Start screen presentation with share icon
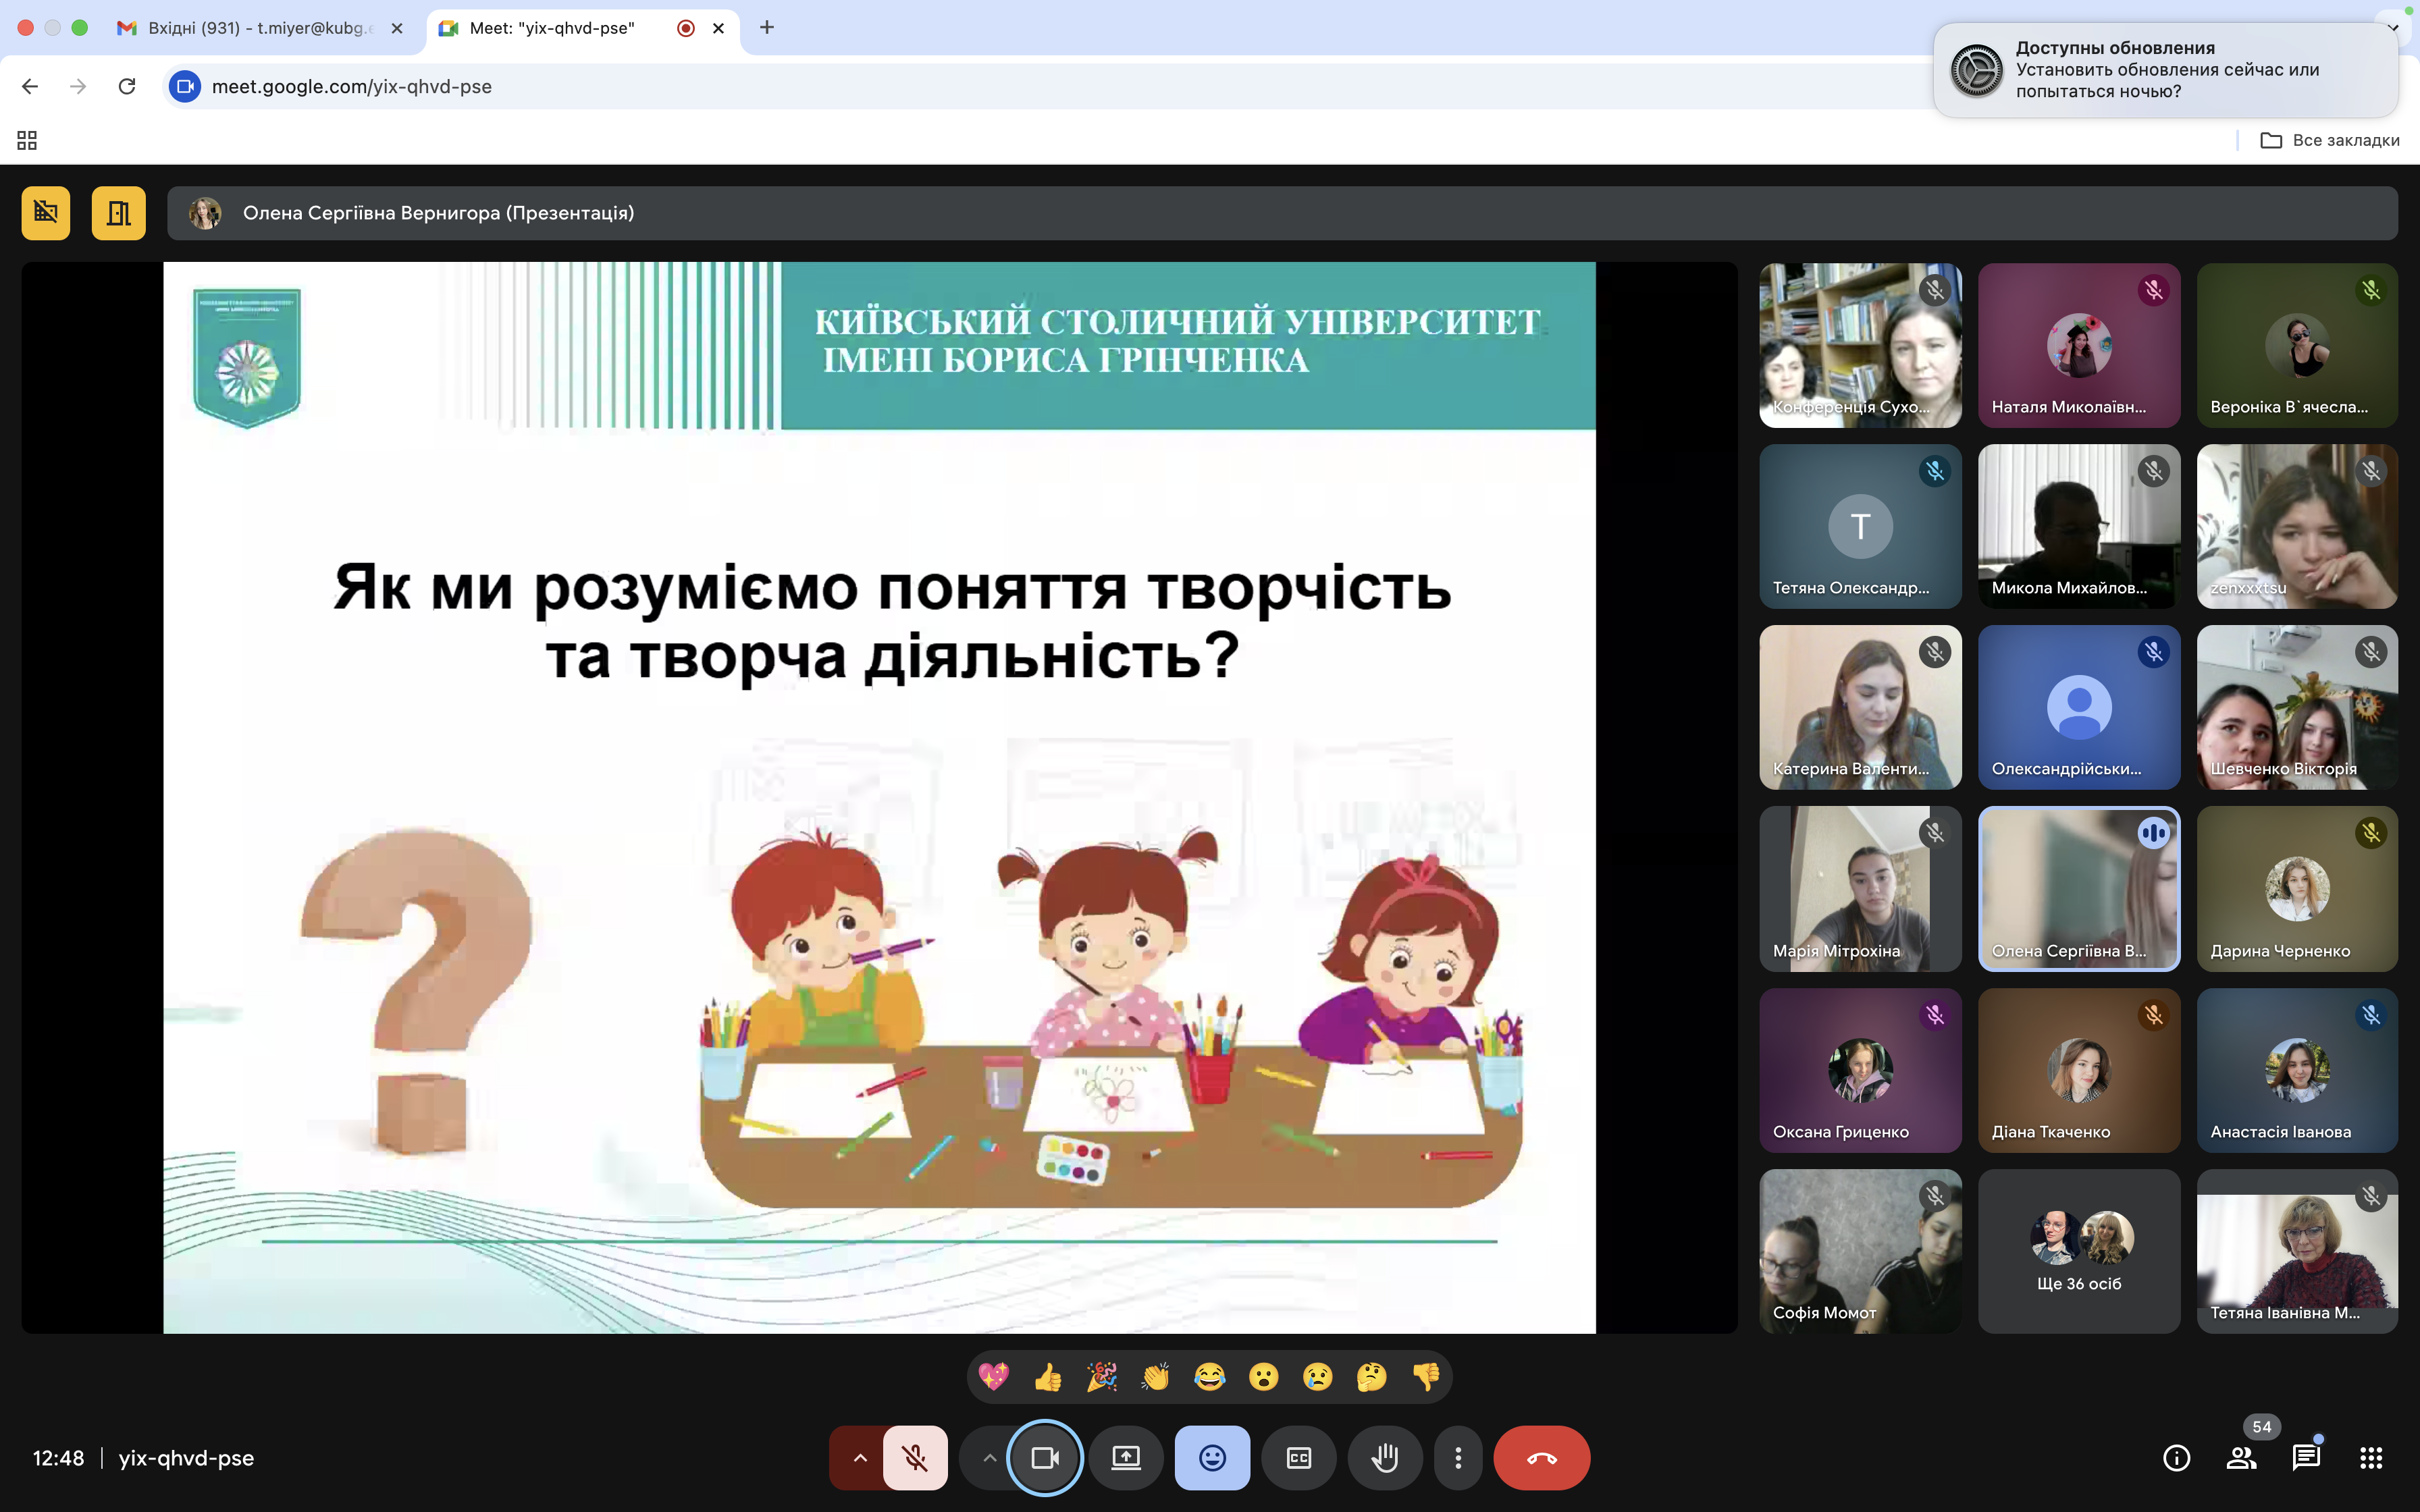 click(1126, 1458)
